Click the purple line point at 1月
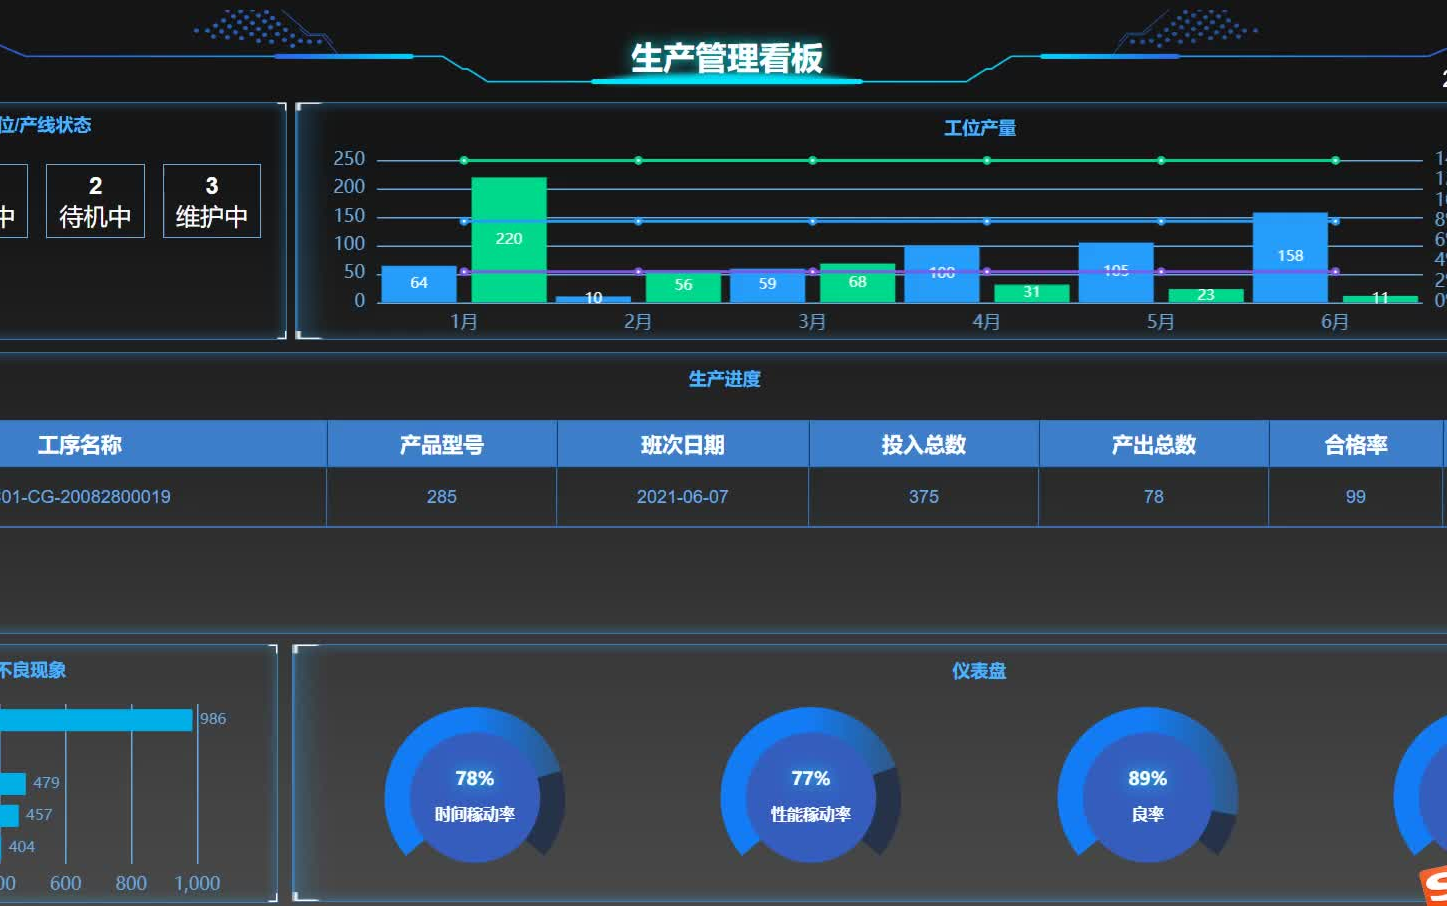 pyautogui.click(x=464, y=271)
